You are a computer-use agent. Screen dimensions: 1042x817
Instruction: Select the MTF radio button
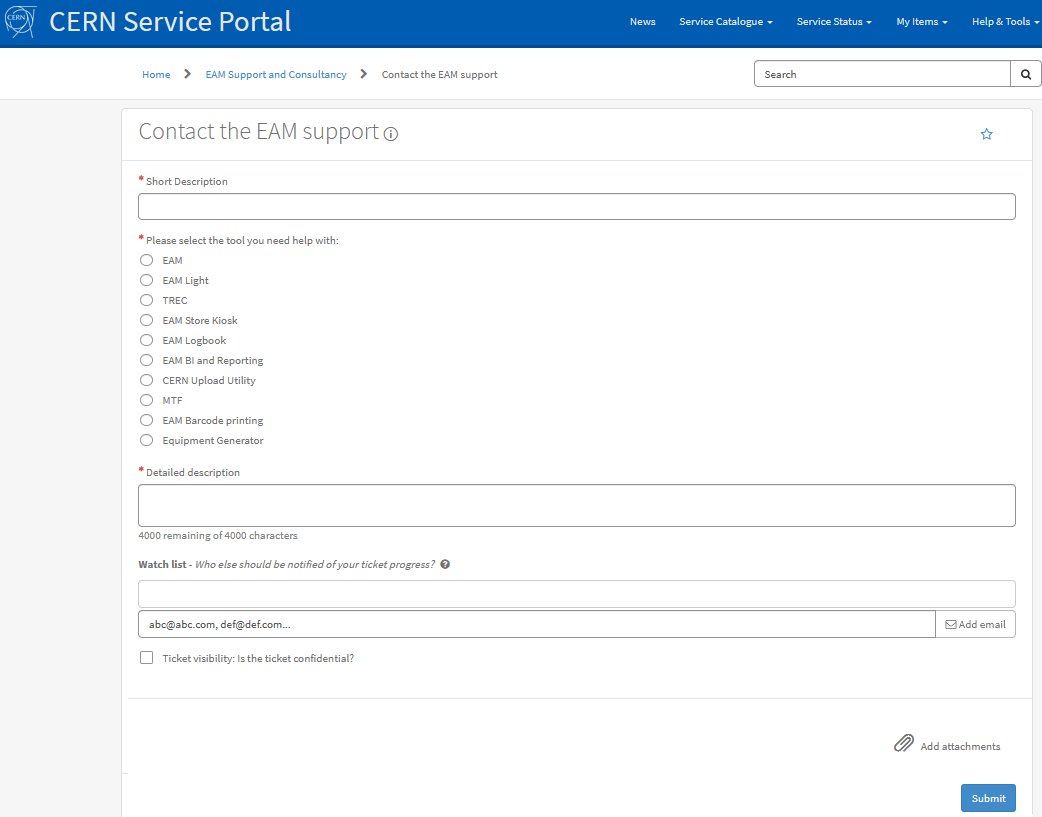(146, 400)
